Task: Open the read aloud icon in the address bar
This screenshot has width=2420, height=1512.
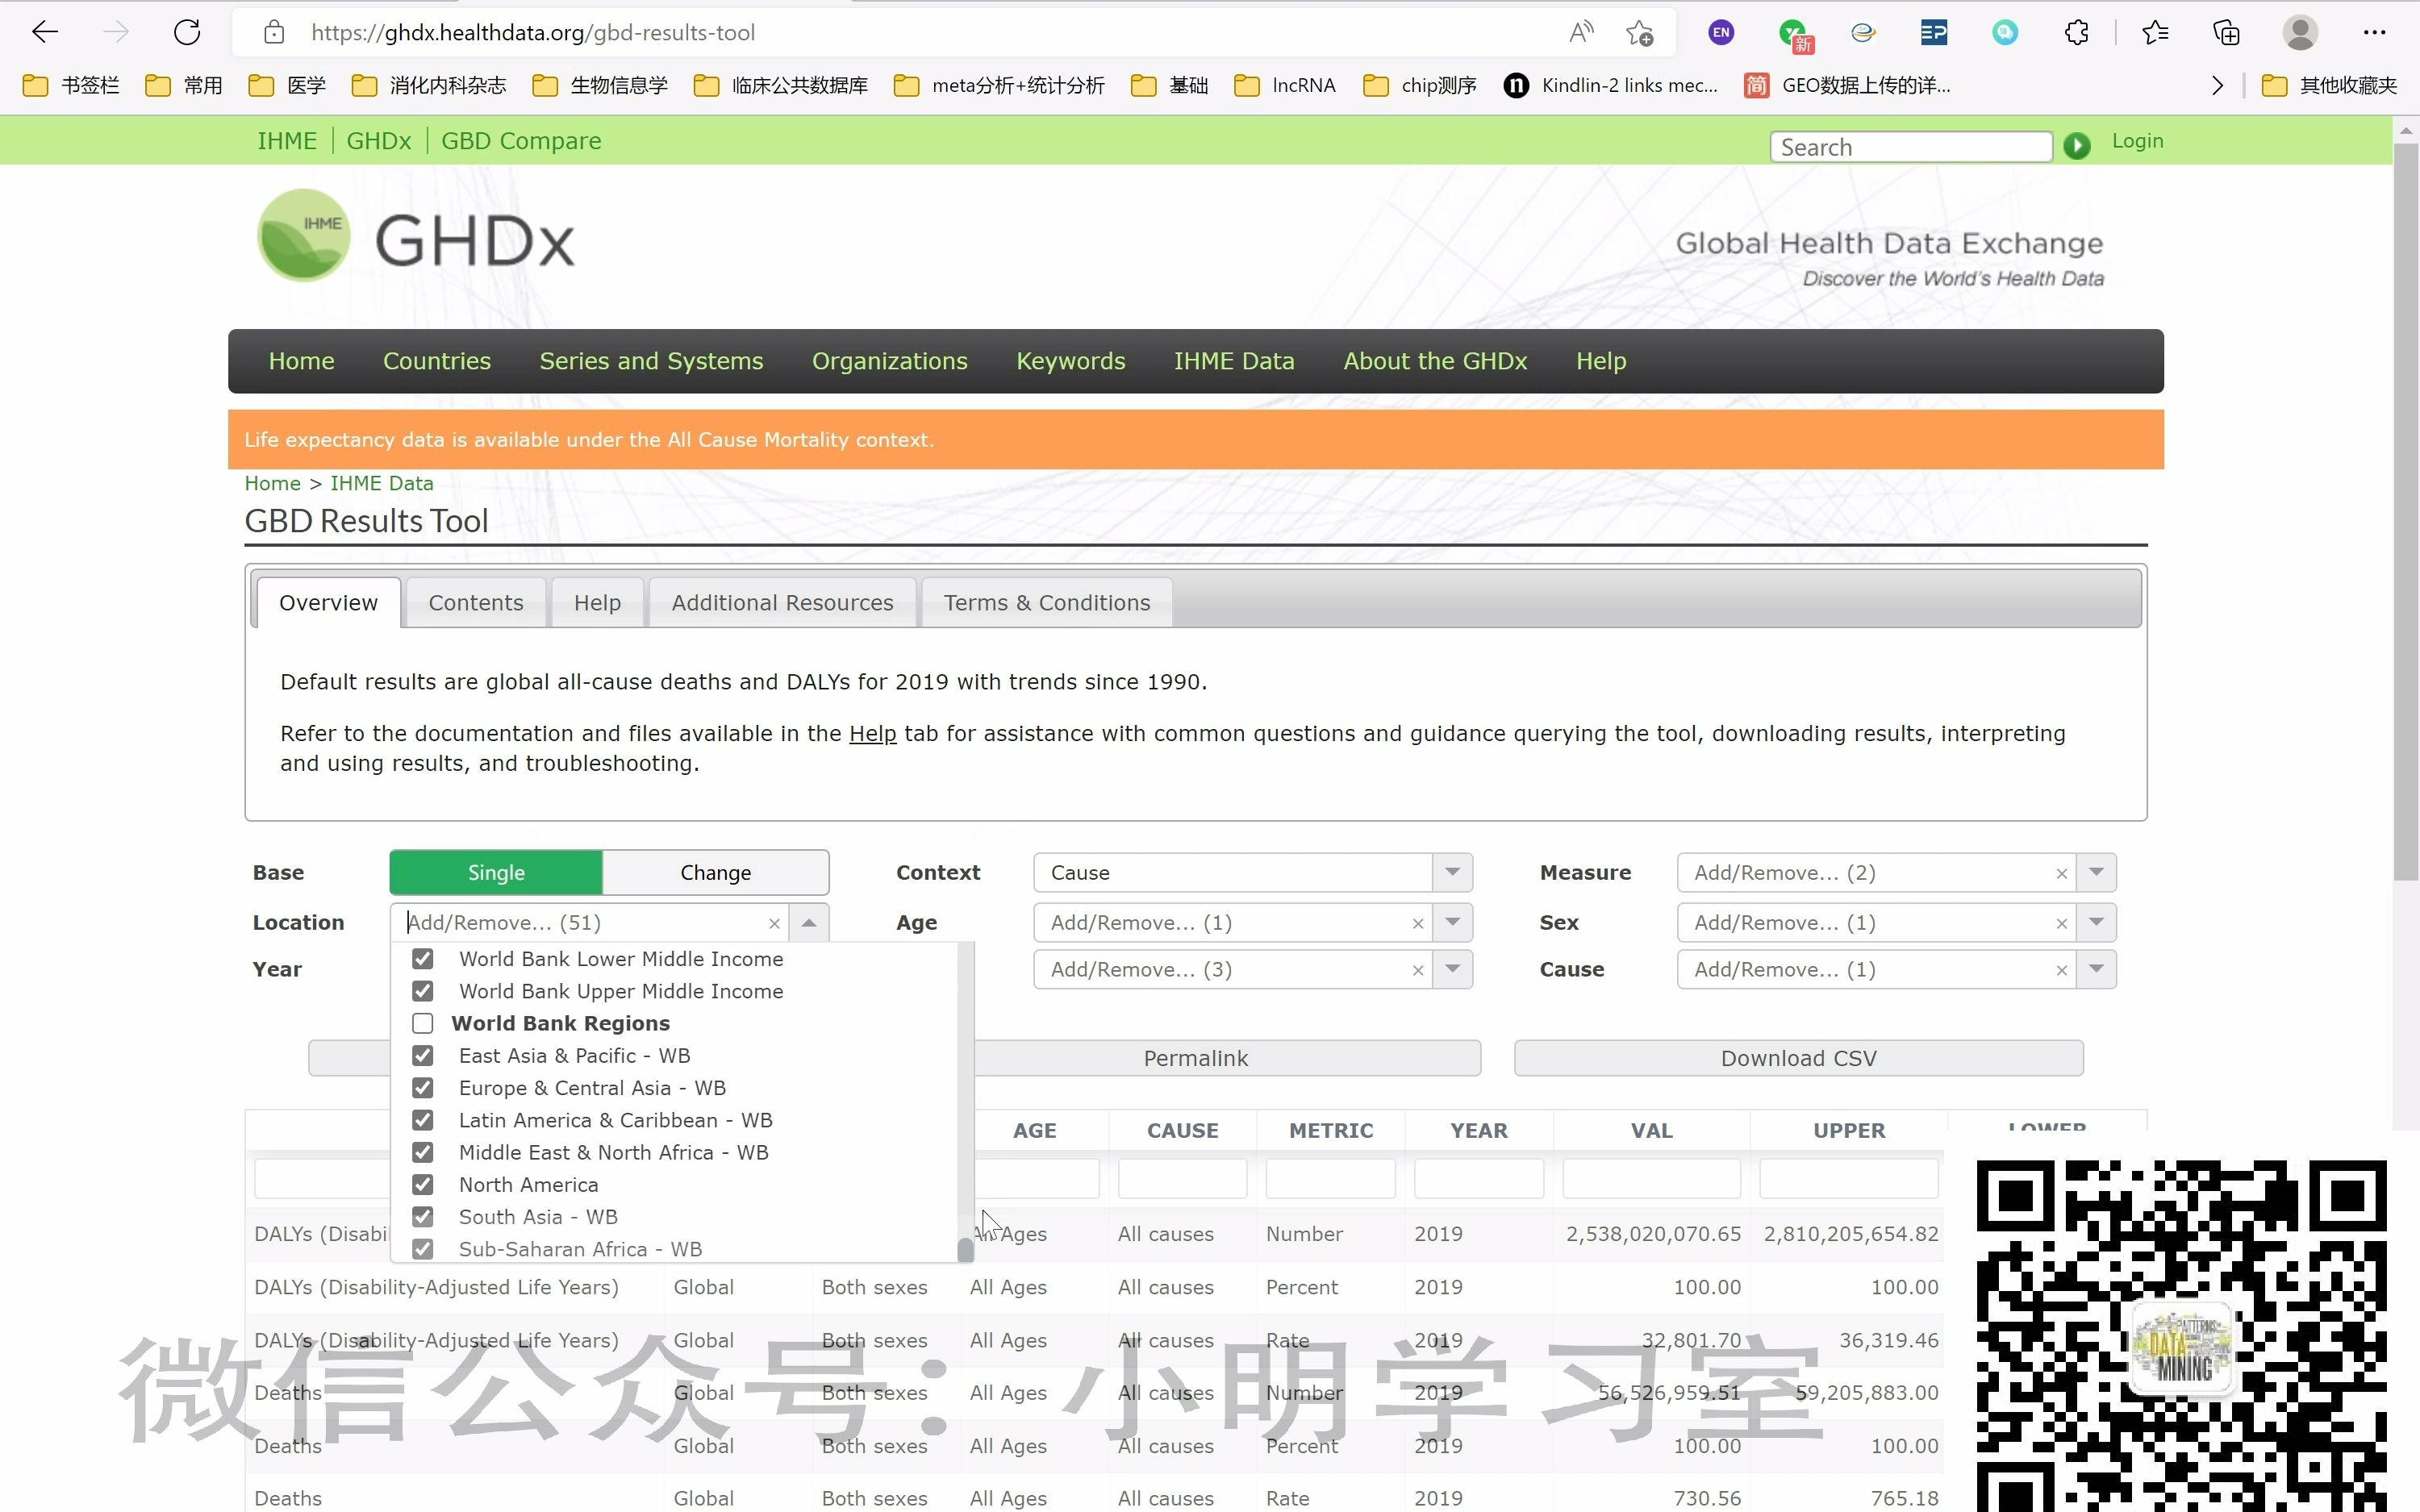Action: [1580, 32]
